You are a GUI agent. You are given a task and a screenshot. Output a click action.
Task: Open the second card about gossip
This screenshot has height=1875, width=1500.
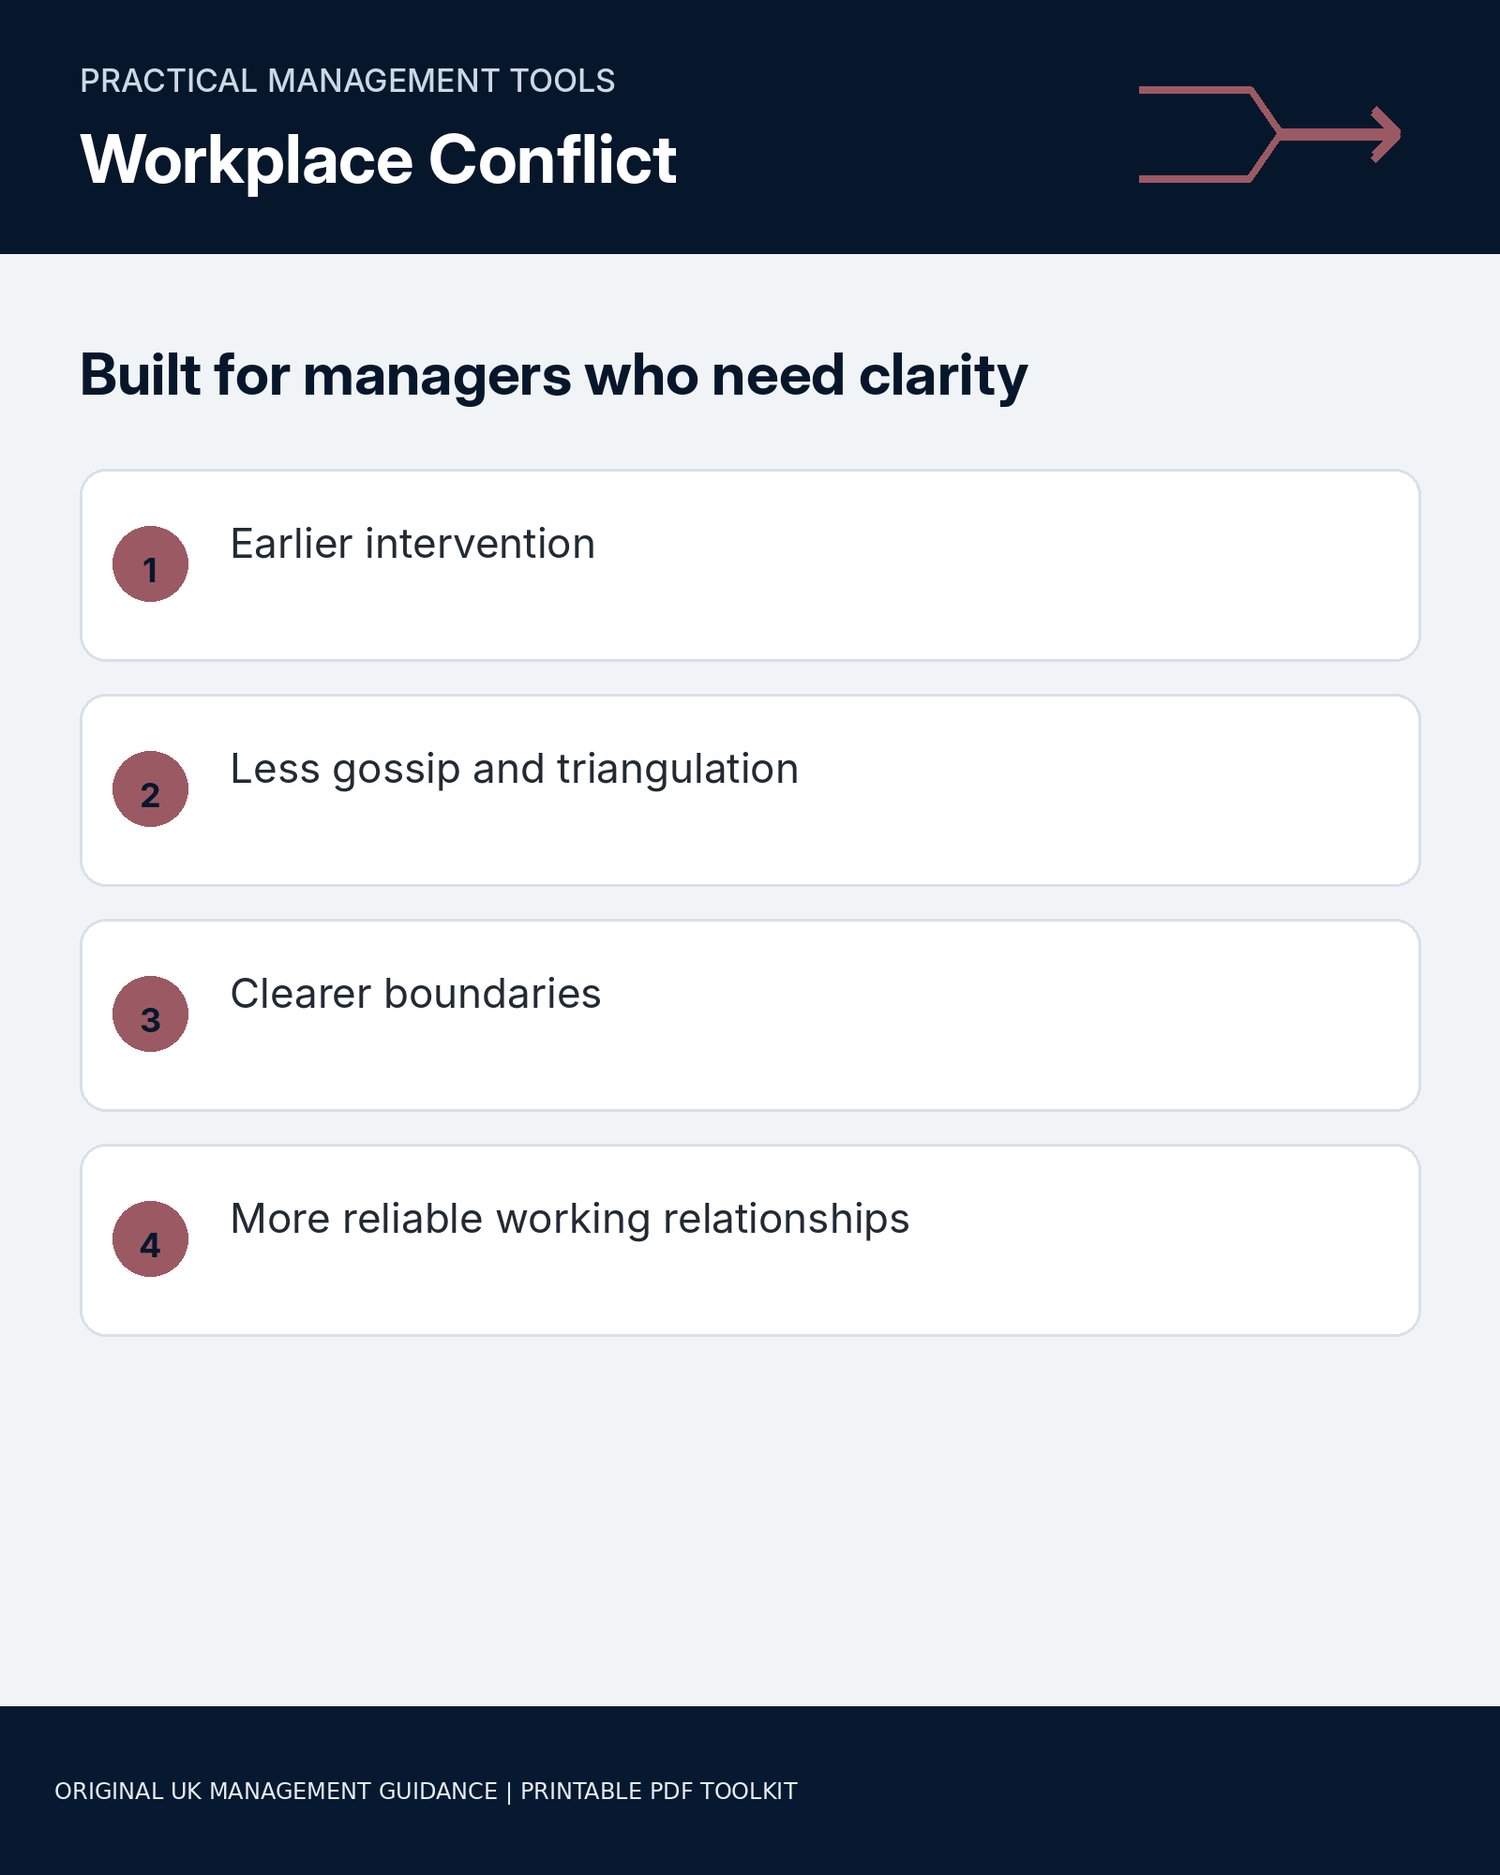tap(750, 790)
